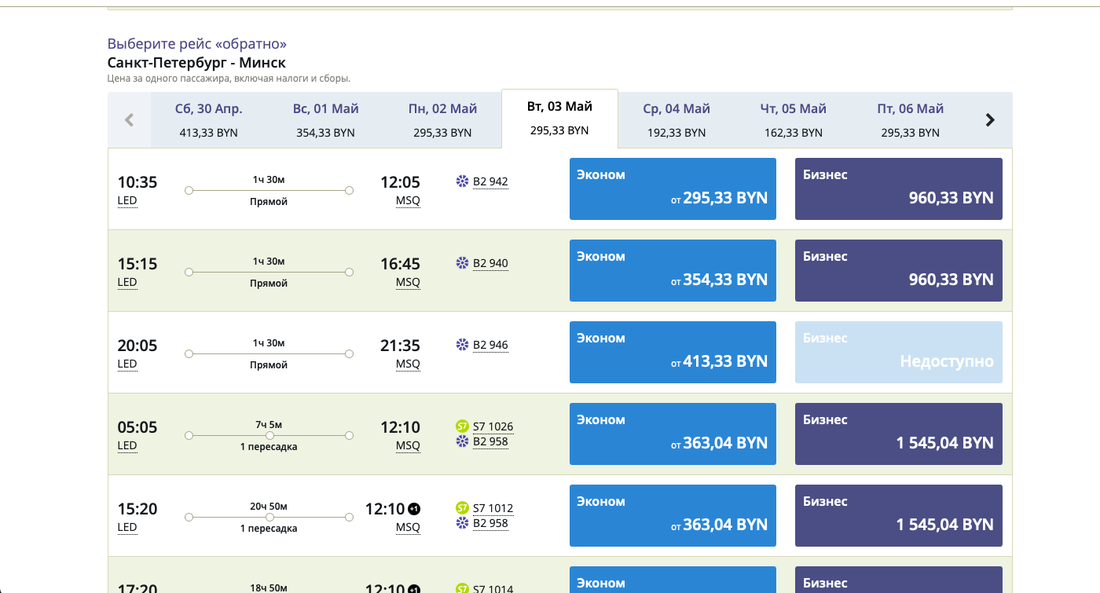Open flight number link B2 942
Image resolution: width=1100 pixels, height=593 pixels.
point(490,182)
